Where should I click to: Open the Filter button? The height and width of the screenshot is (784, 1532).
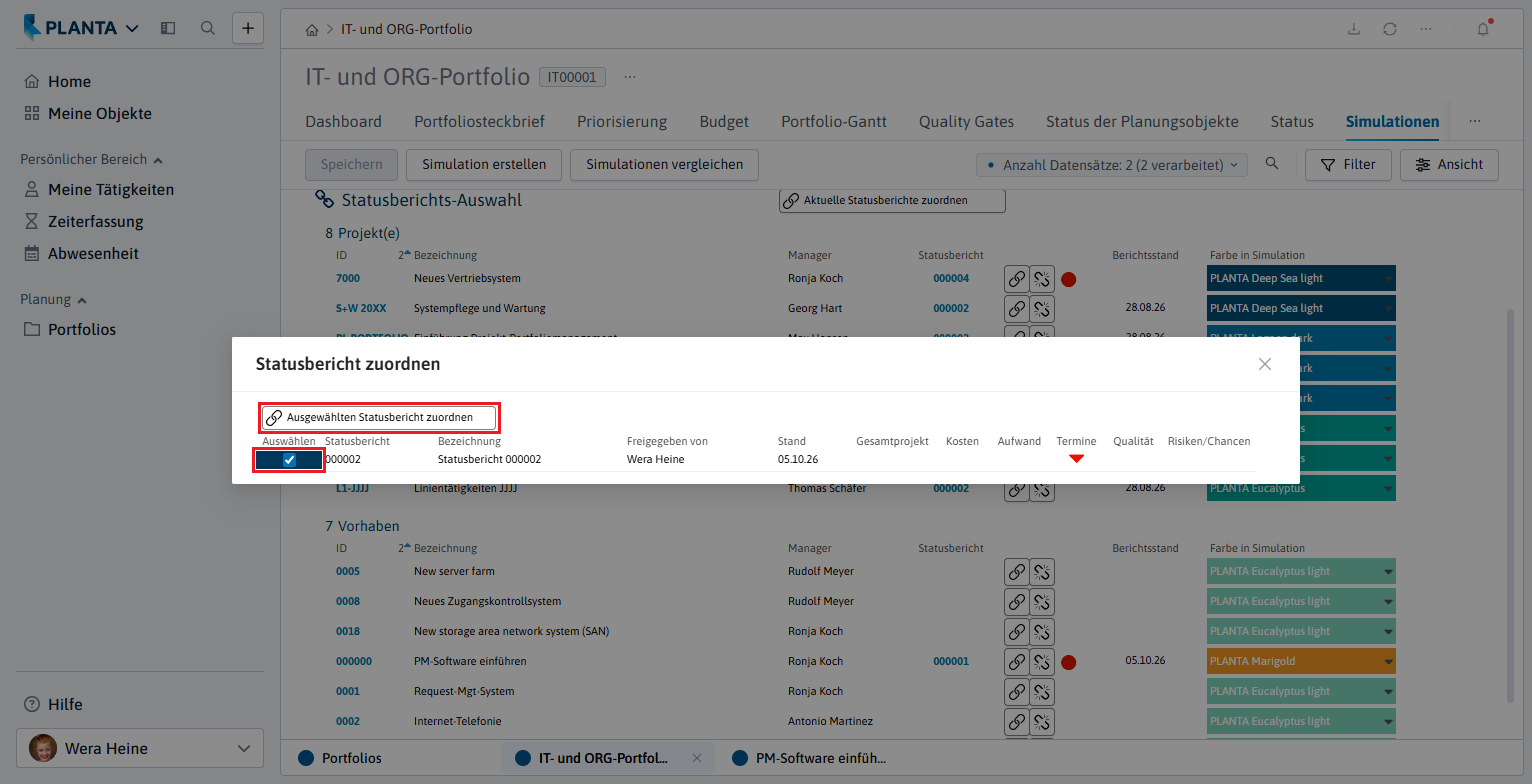pyautogui.click(x=1348, y=164)
